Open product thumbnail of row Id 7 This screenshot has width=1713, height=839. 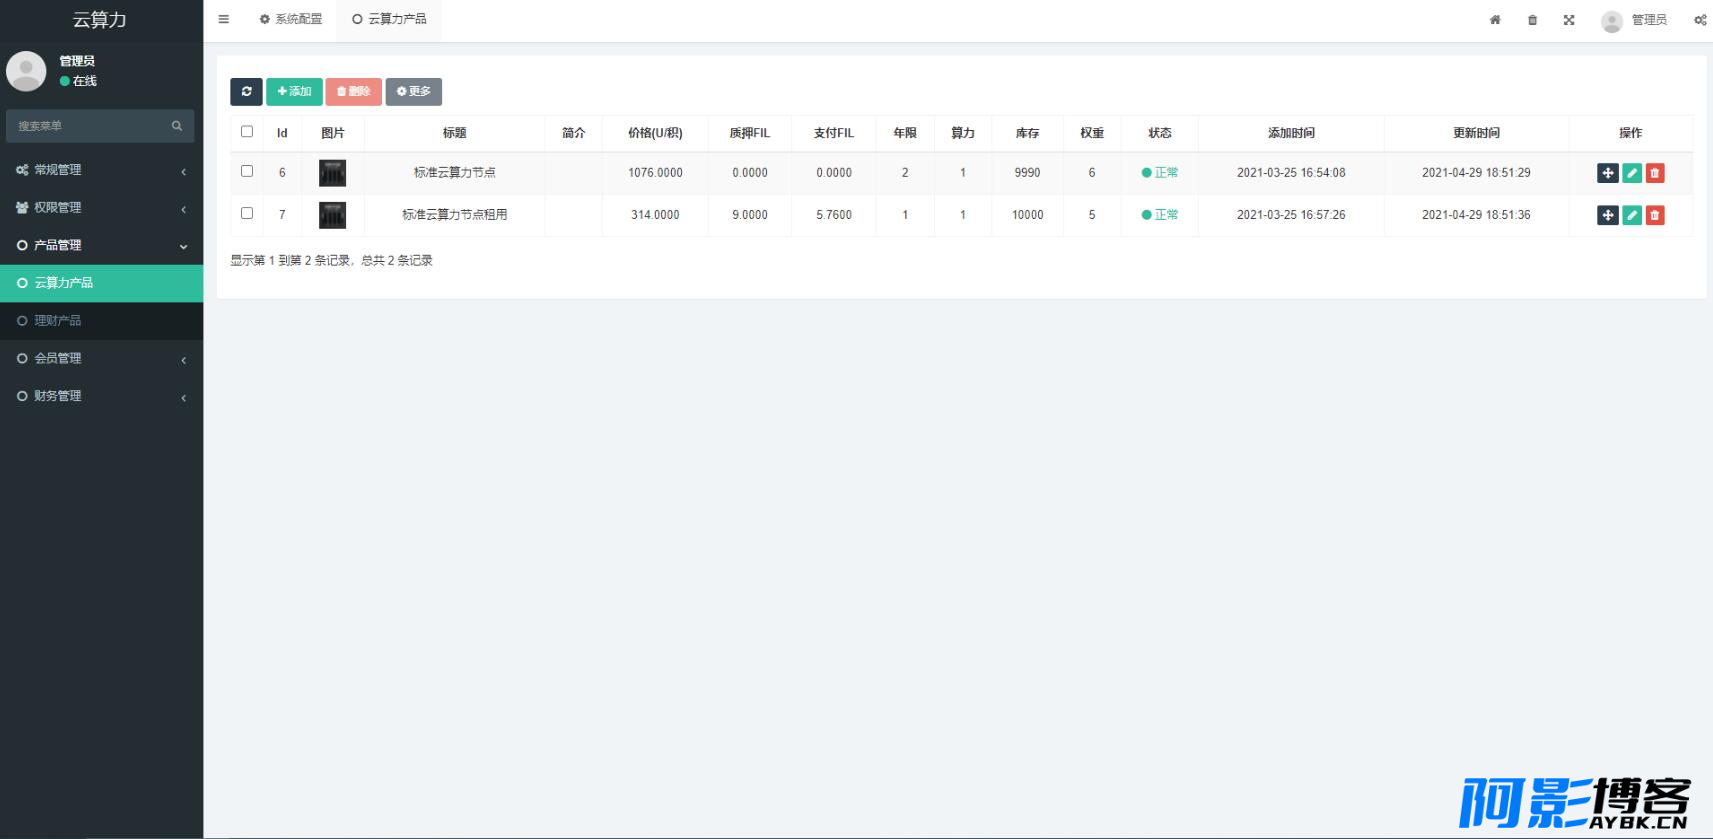(x=332, y=215)
